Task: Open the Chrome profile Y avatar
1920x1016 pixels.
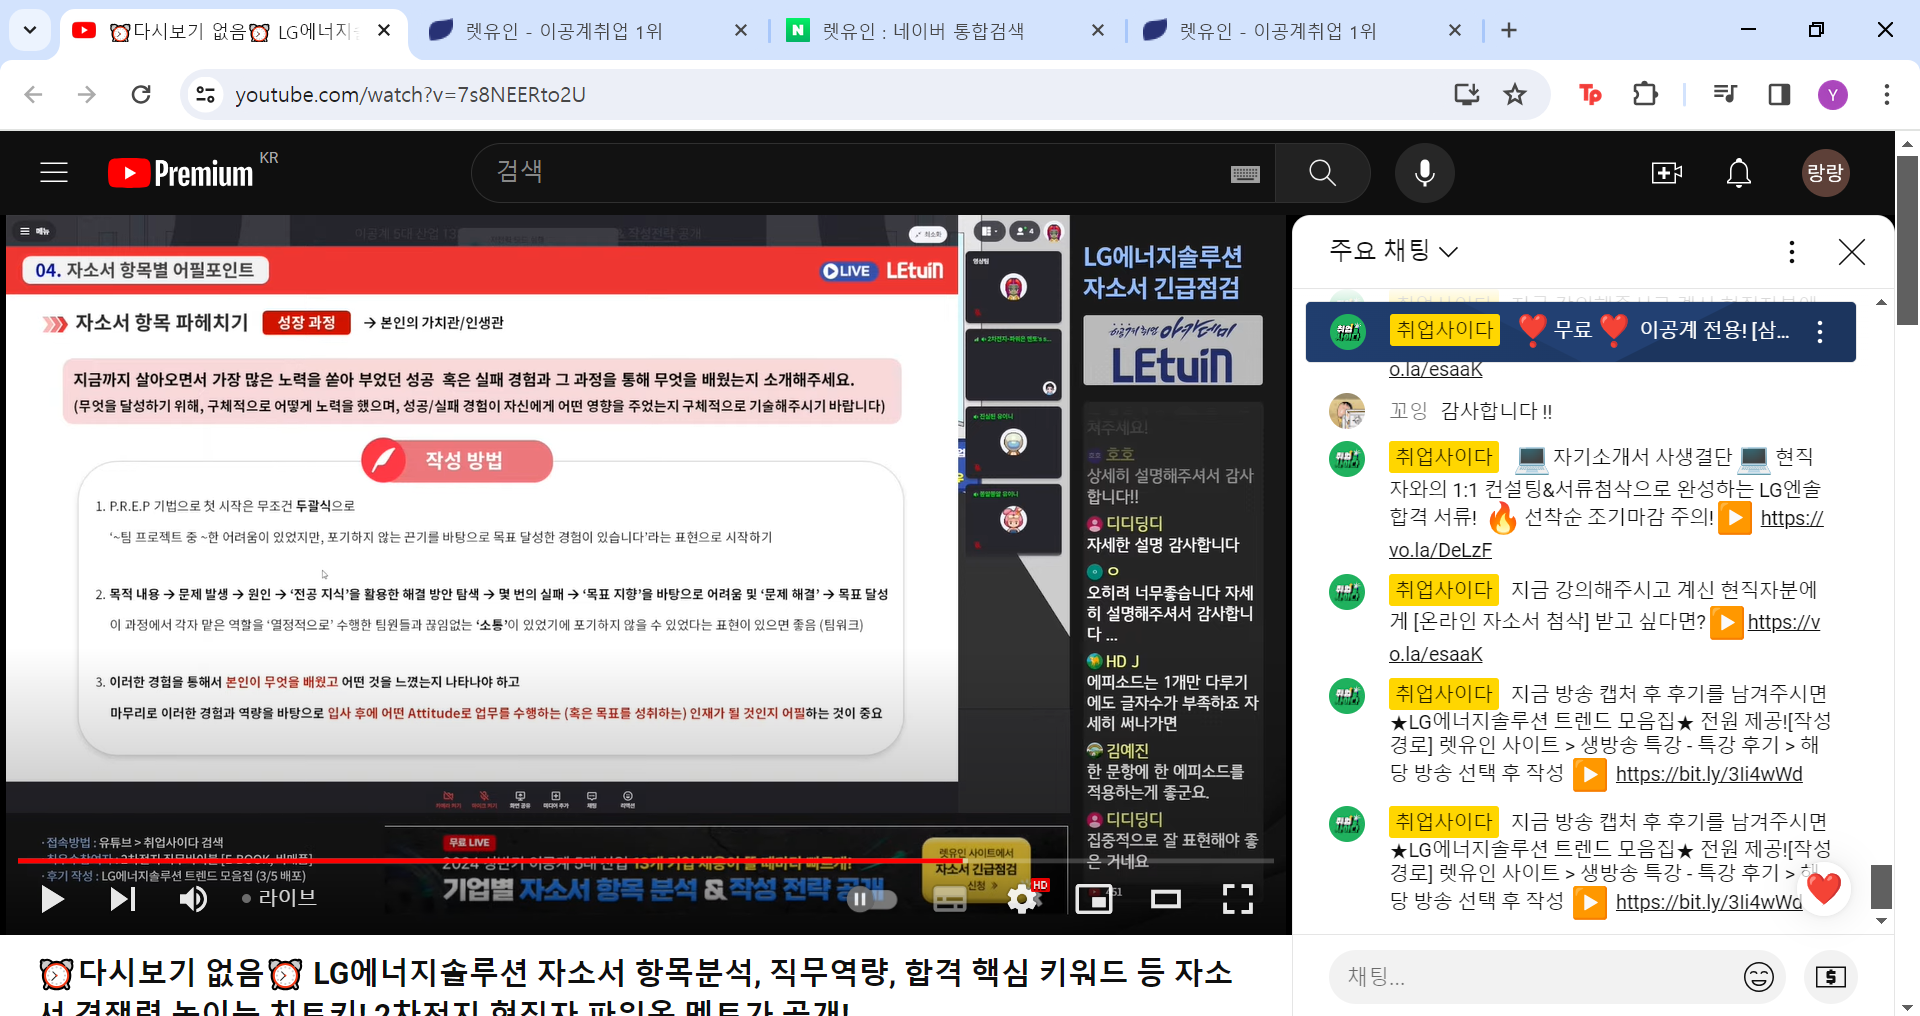Action: click(1832, 95)
